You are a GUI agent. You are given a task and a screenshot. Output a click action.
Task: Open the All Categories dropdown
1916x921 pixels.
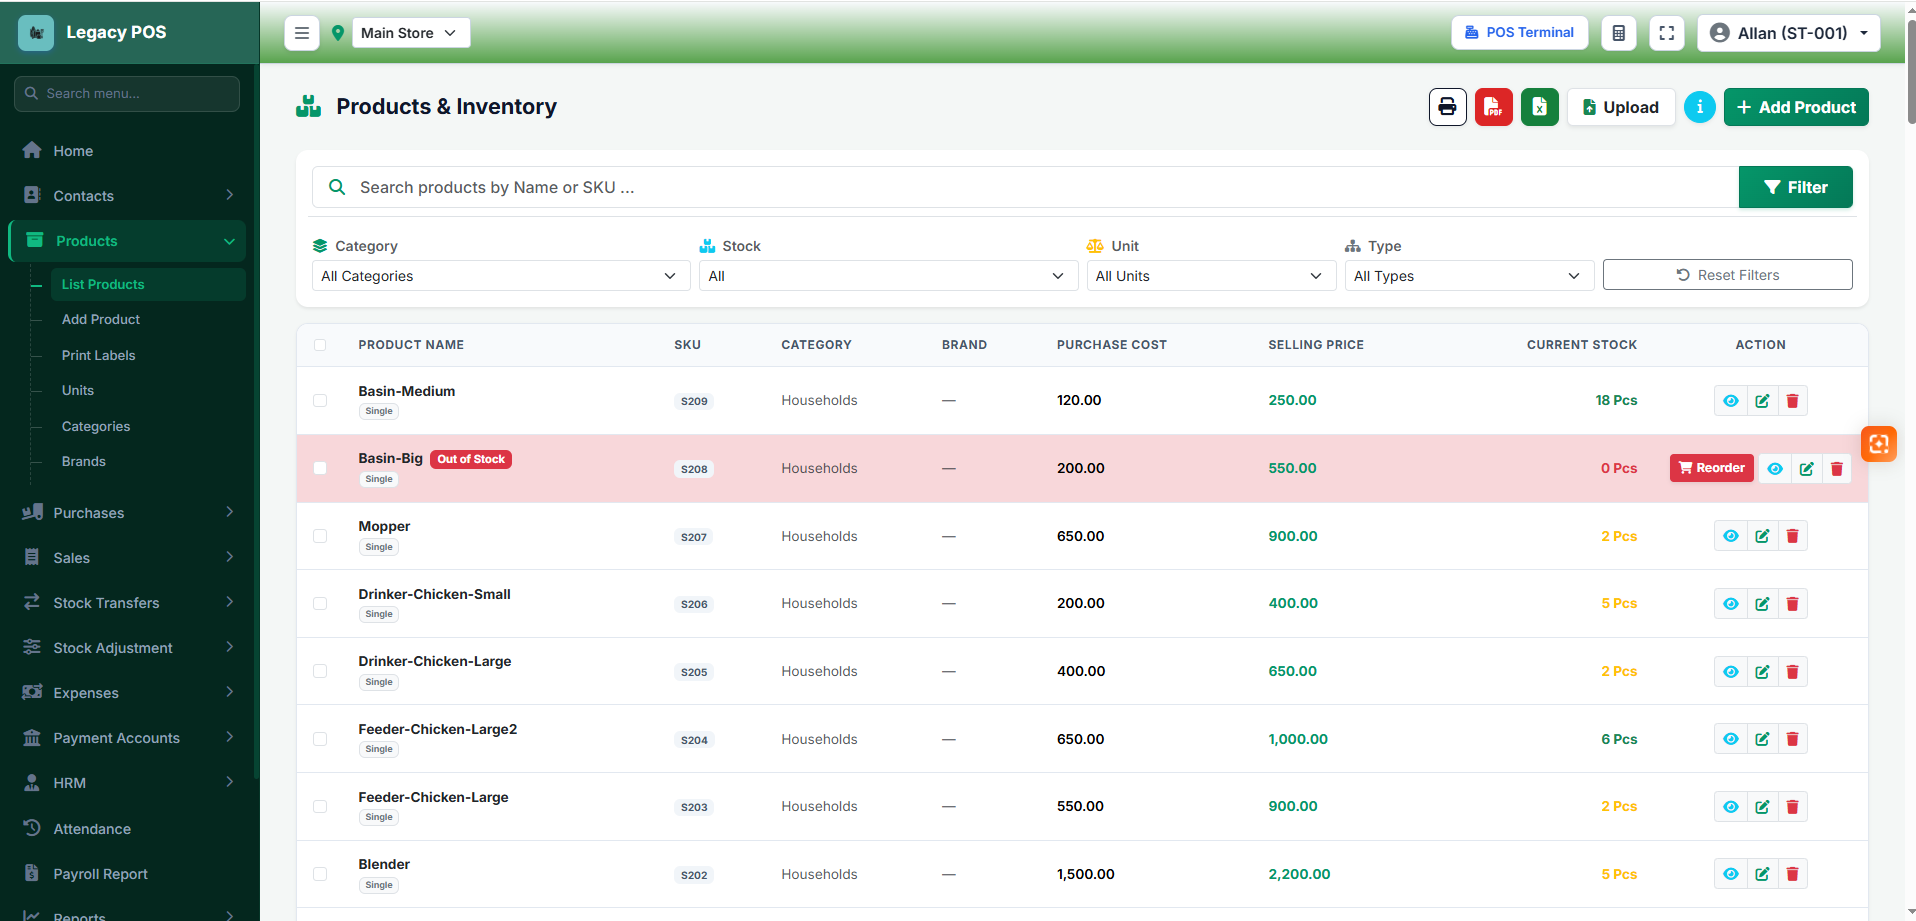(x=501, y=276)
